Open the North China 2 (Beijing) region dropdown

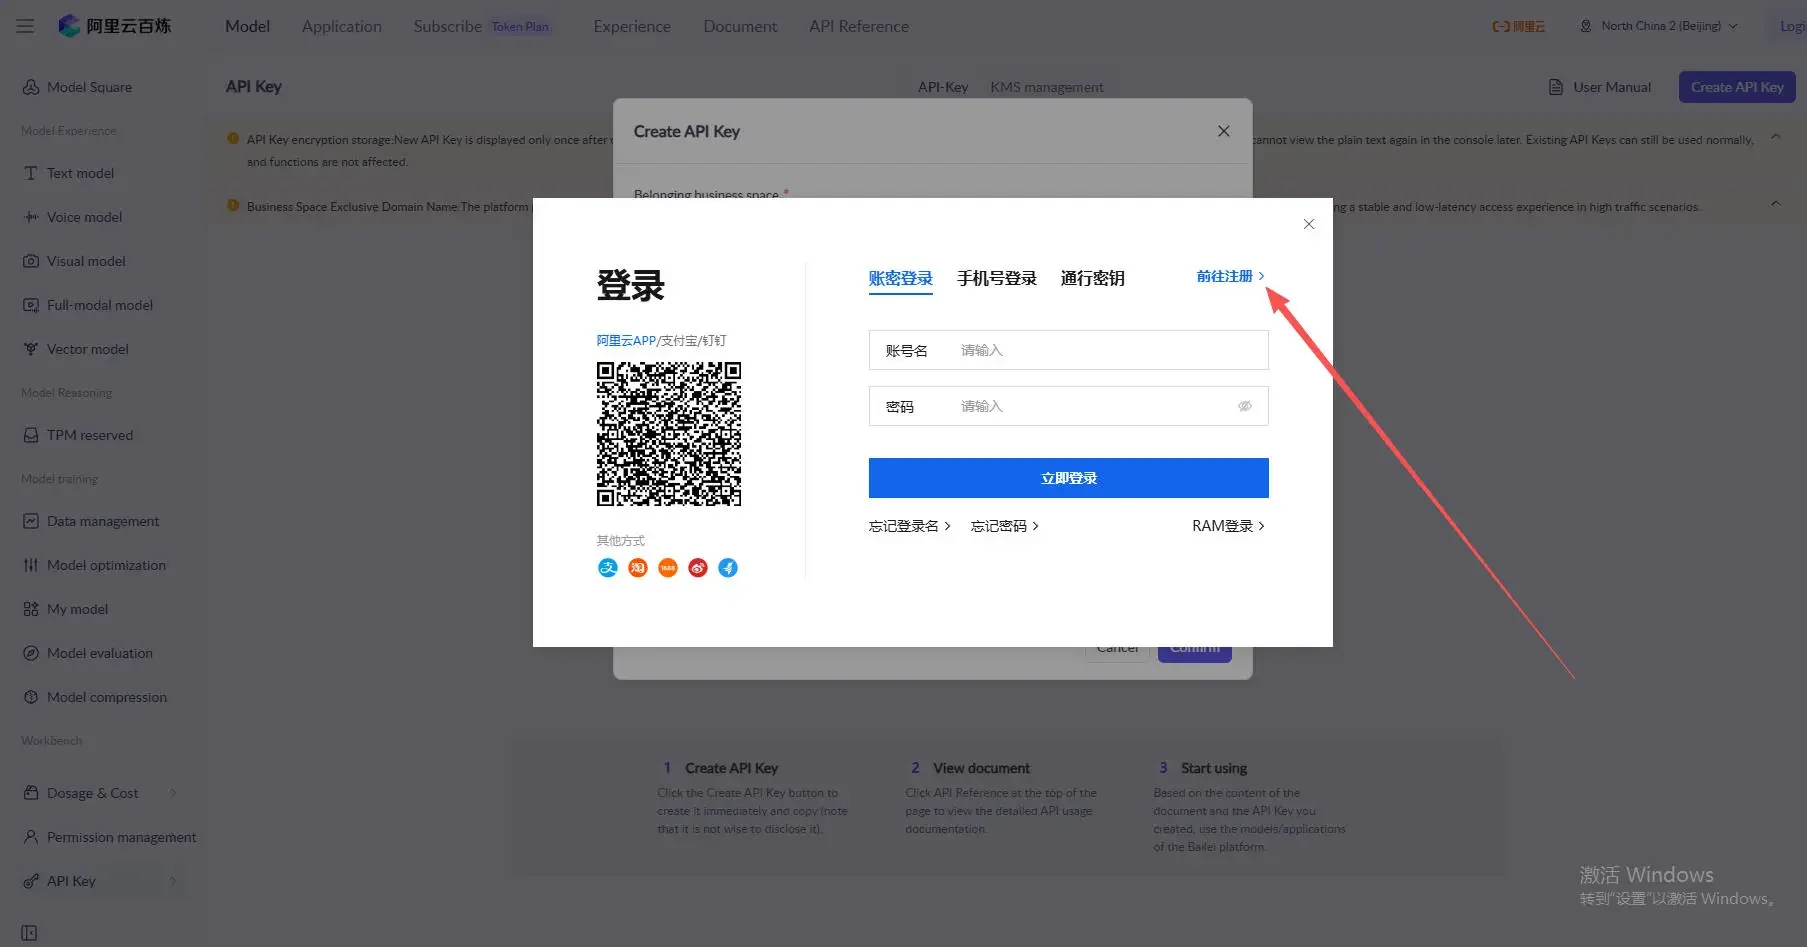click(1659, 26)
